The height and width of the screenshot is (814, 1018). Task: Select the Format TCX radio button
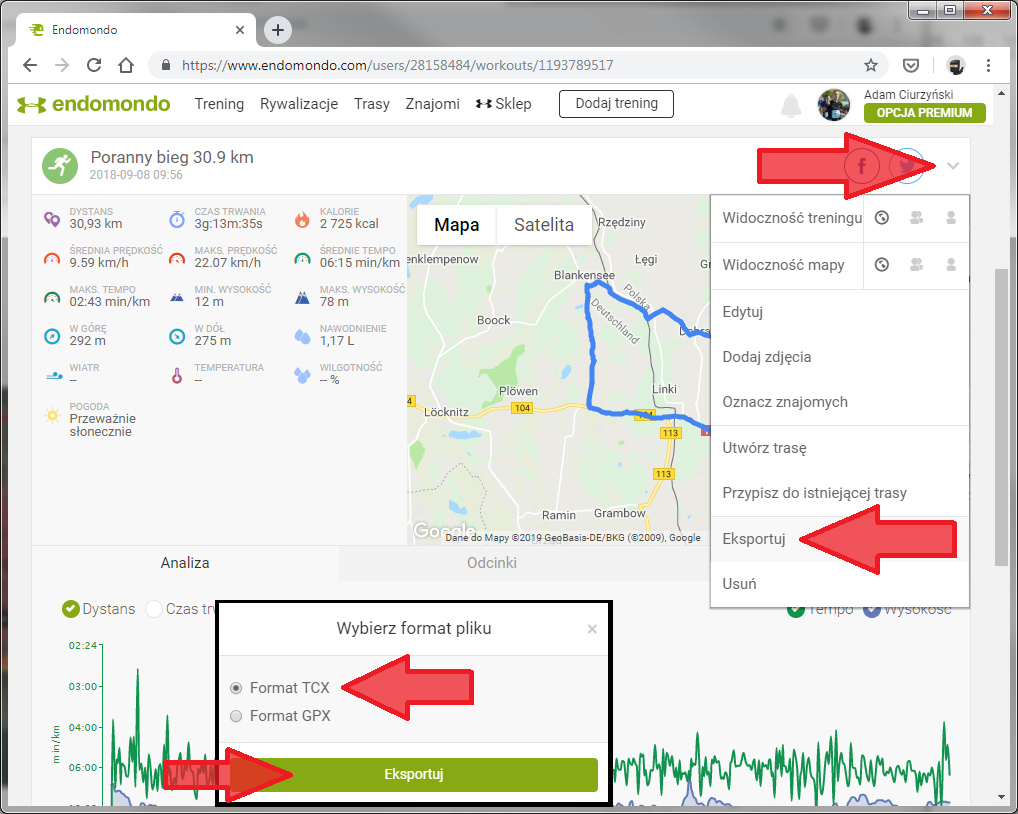236,688
